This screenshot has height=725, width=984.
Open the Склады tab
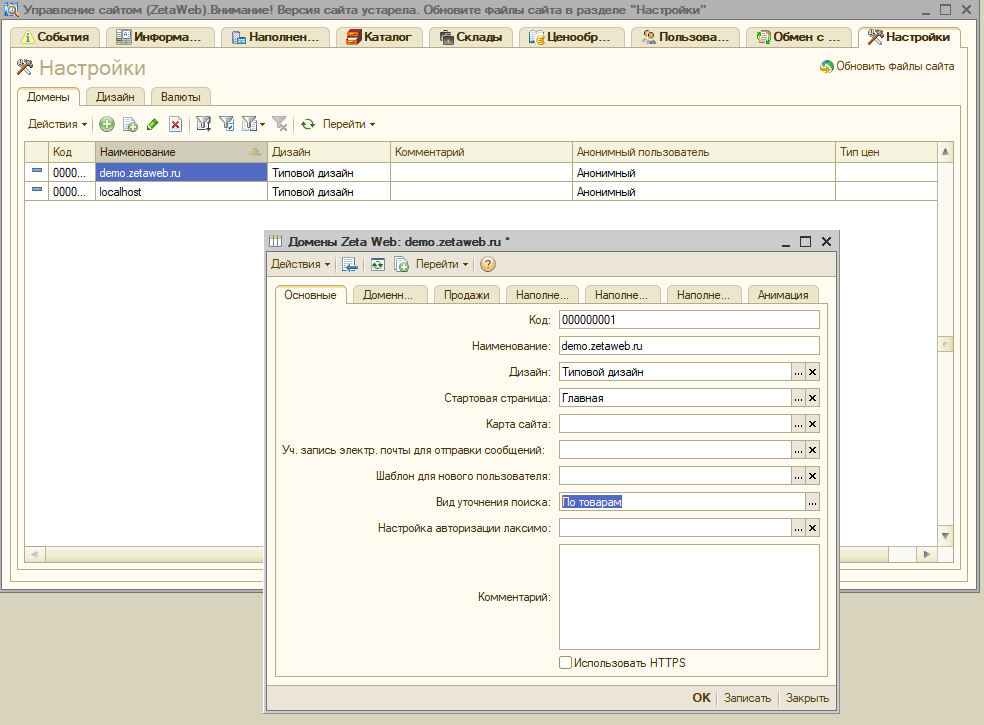[x=471, y=37]
